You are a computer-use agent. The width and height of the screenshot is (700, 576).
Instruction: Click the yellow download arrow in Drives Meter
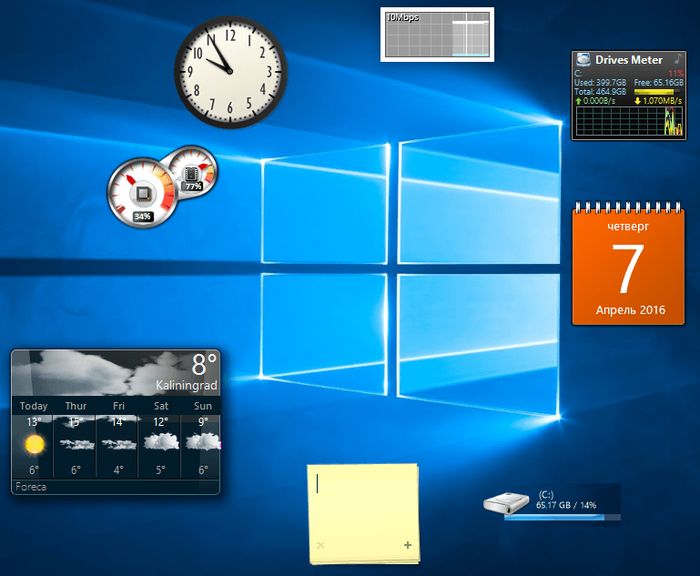click(x=637, y=100)
